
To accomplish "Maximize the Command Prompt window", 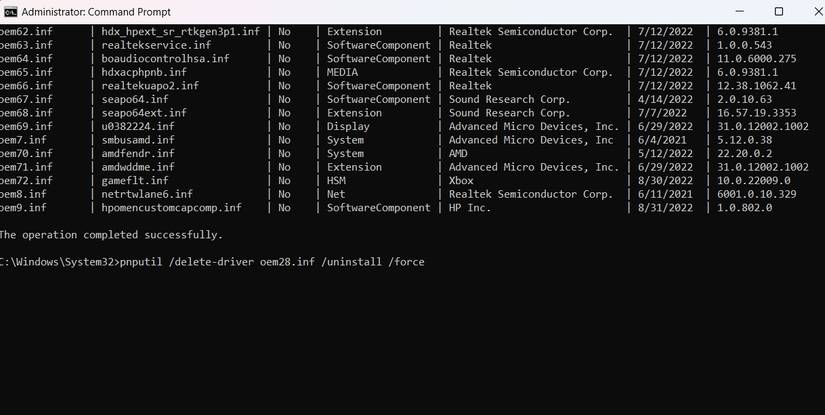I will (x=779, y=12).
